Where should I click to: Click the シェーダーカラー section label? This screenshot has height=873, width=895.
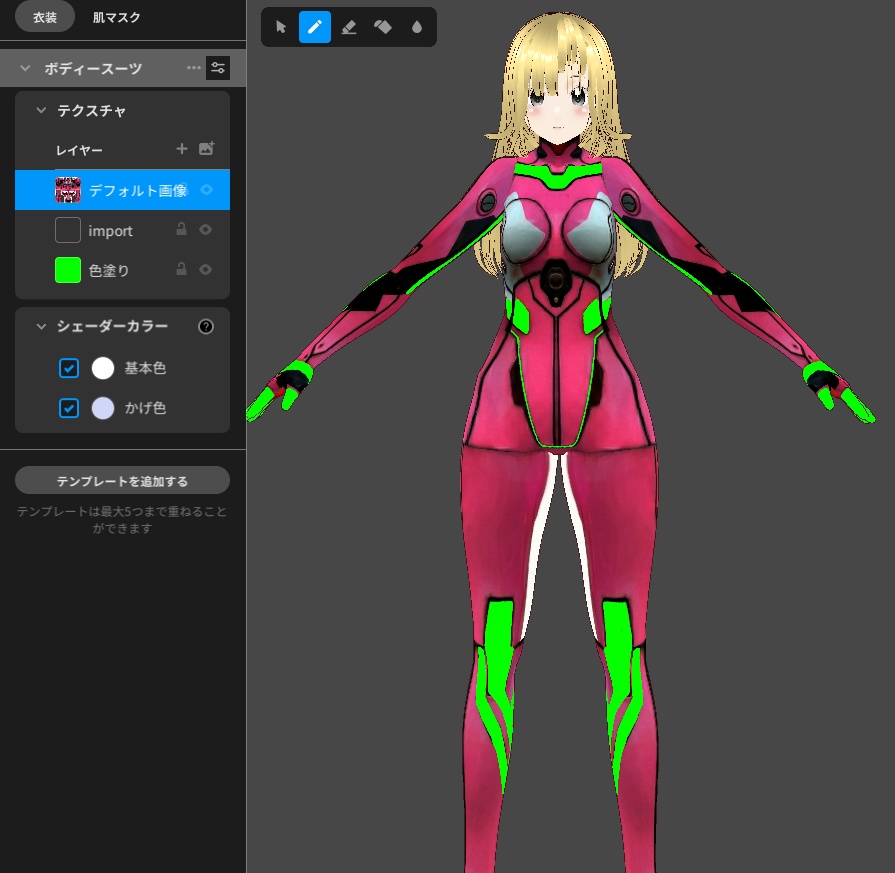(x=112, y=326)
